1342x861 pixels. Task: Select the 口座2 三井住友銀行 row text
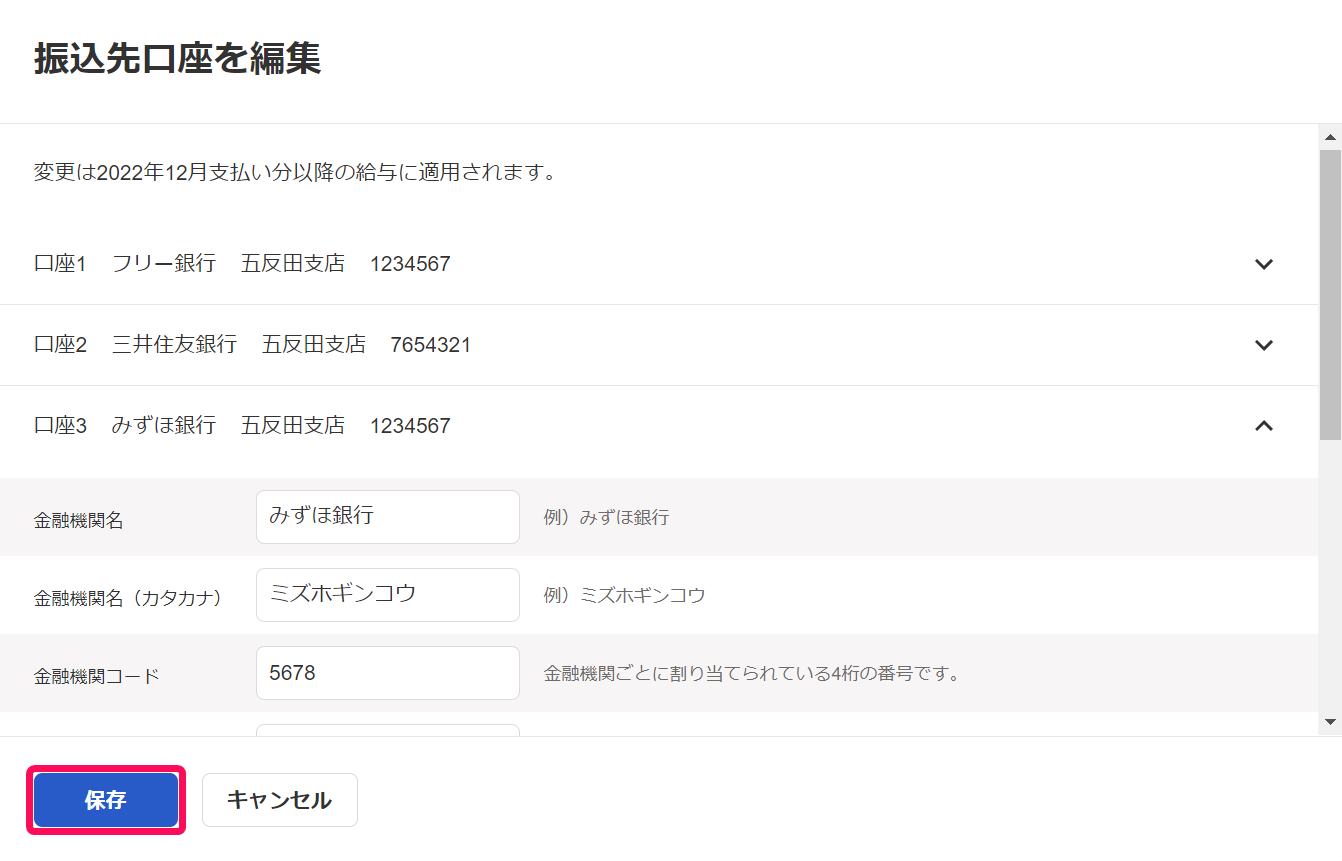point(252,345)
